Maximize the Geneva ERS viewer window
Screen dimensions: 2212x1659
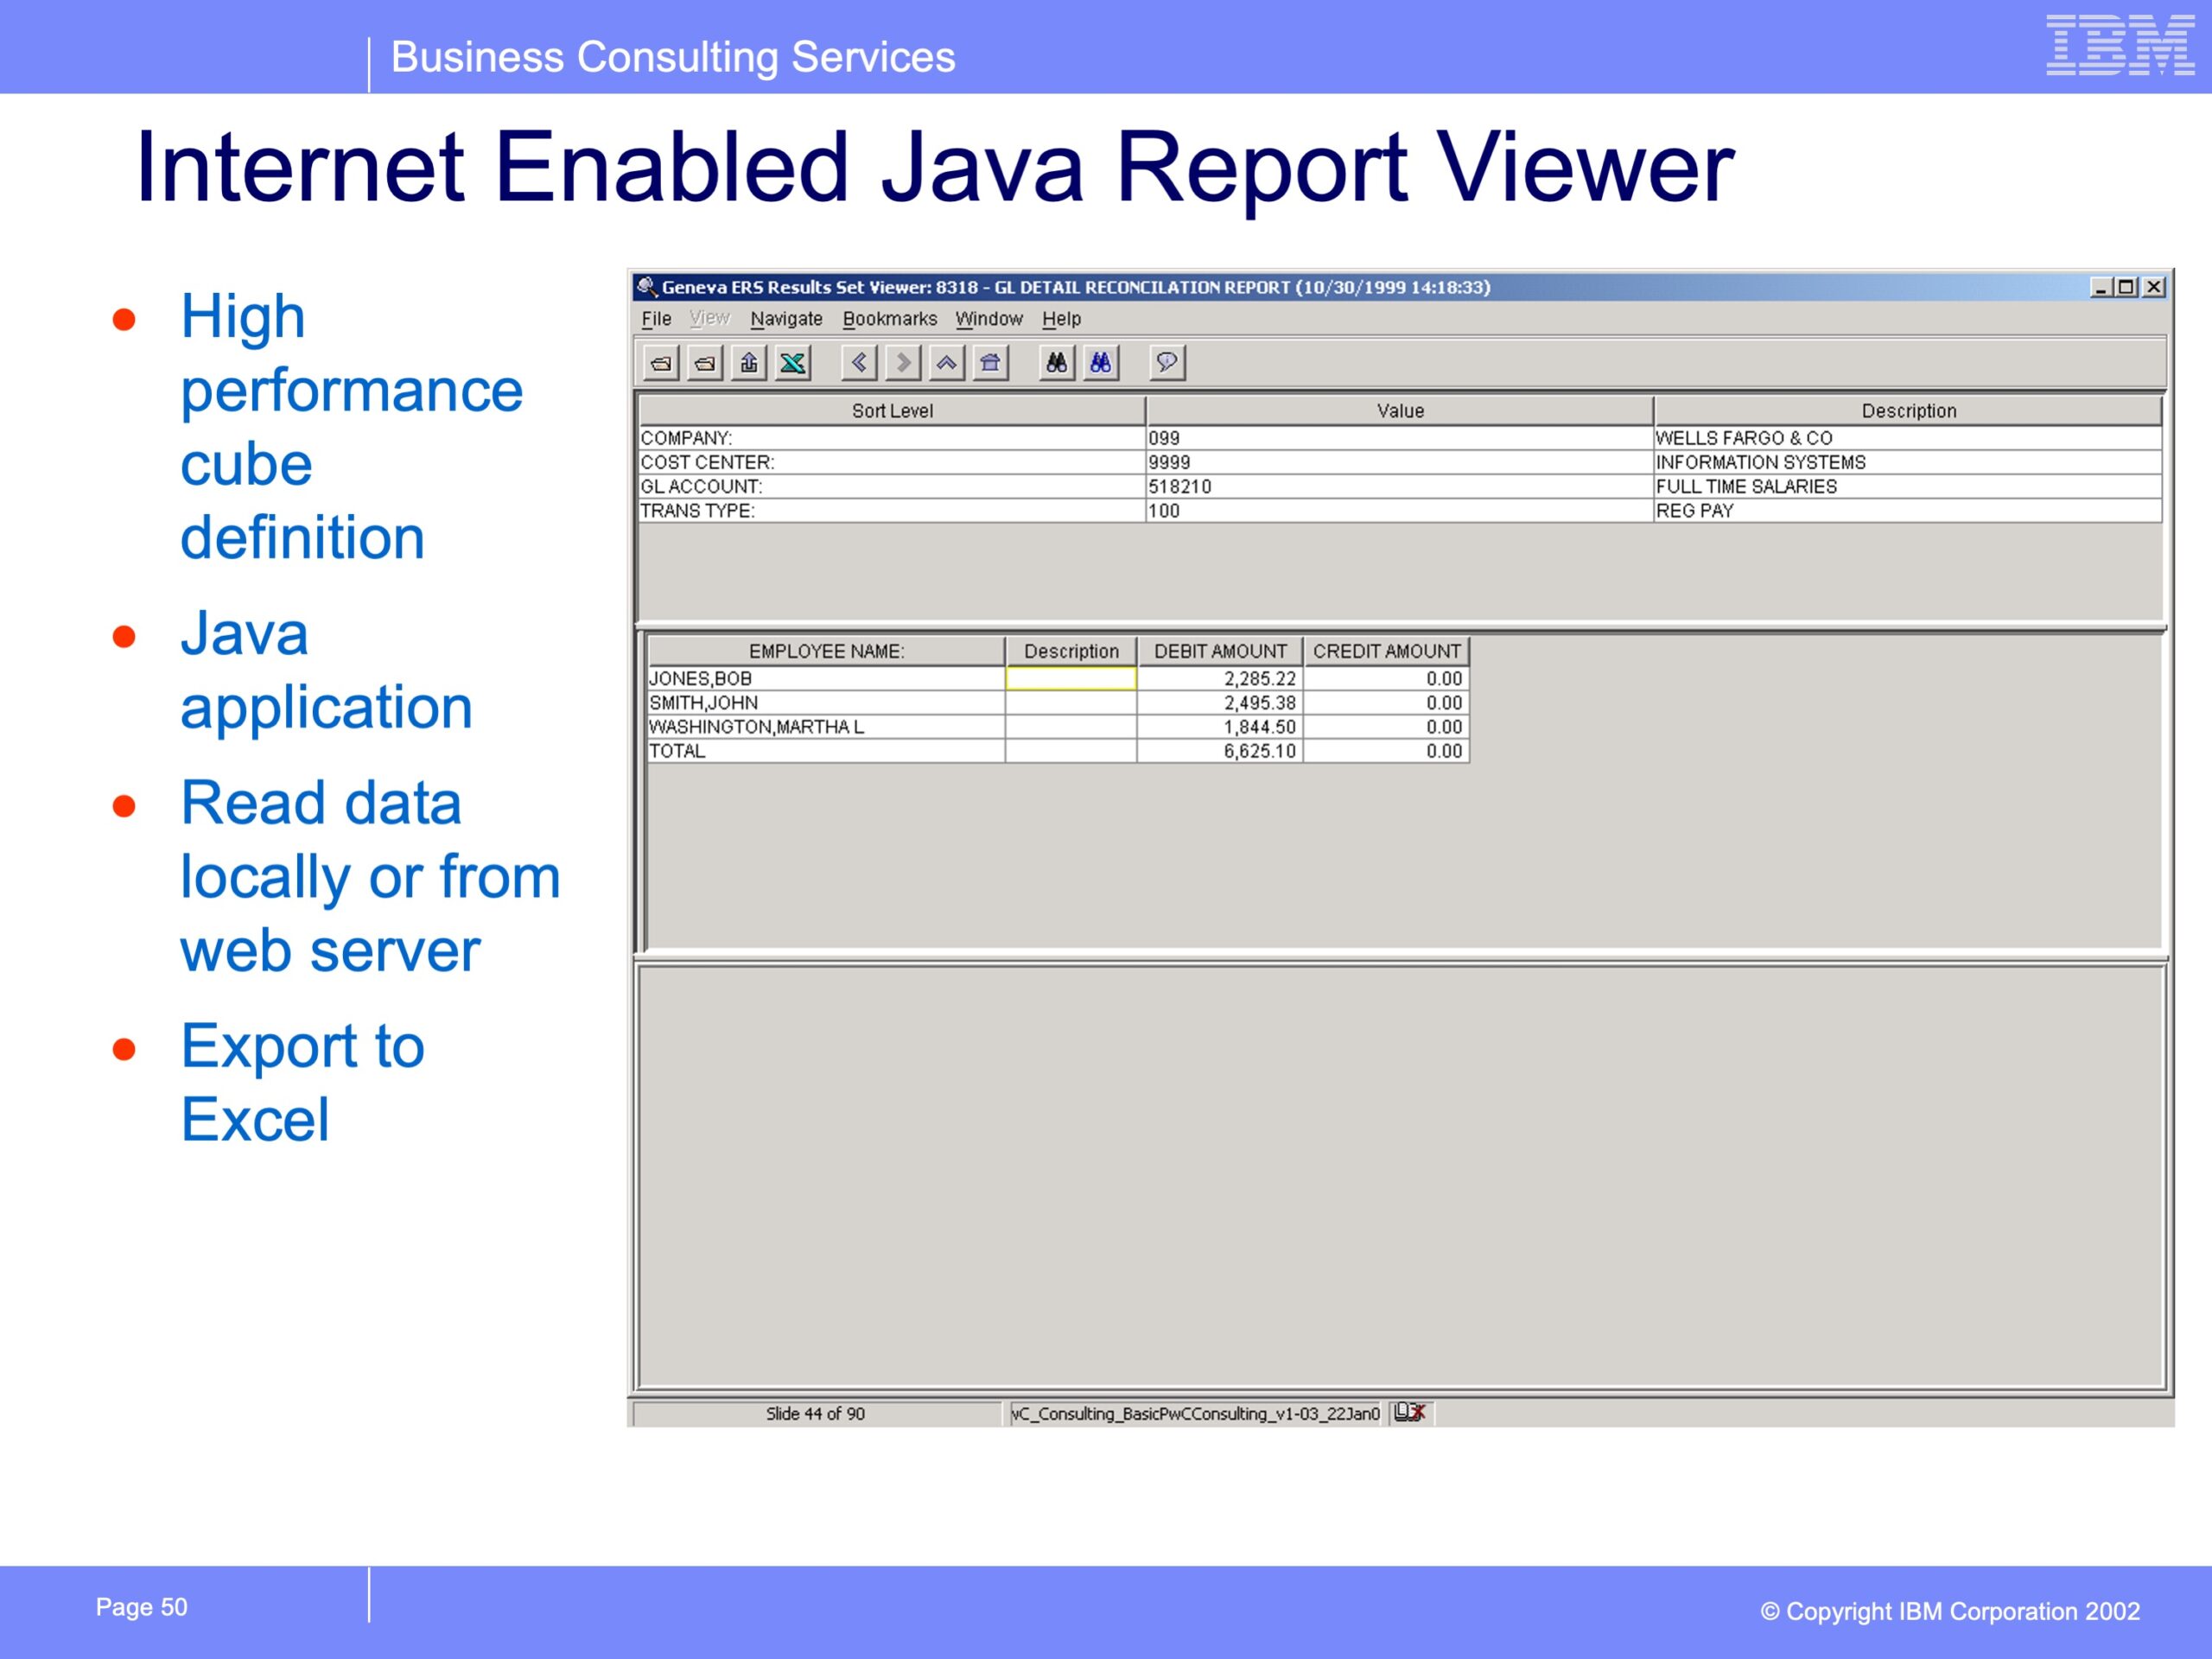[x=2127, y=287]
